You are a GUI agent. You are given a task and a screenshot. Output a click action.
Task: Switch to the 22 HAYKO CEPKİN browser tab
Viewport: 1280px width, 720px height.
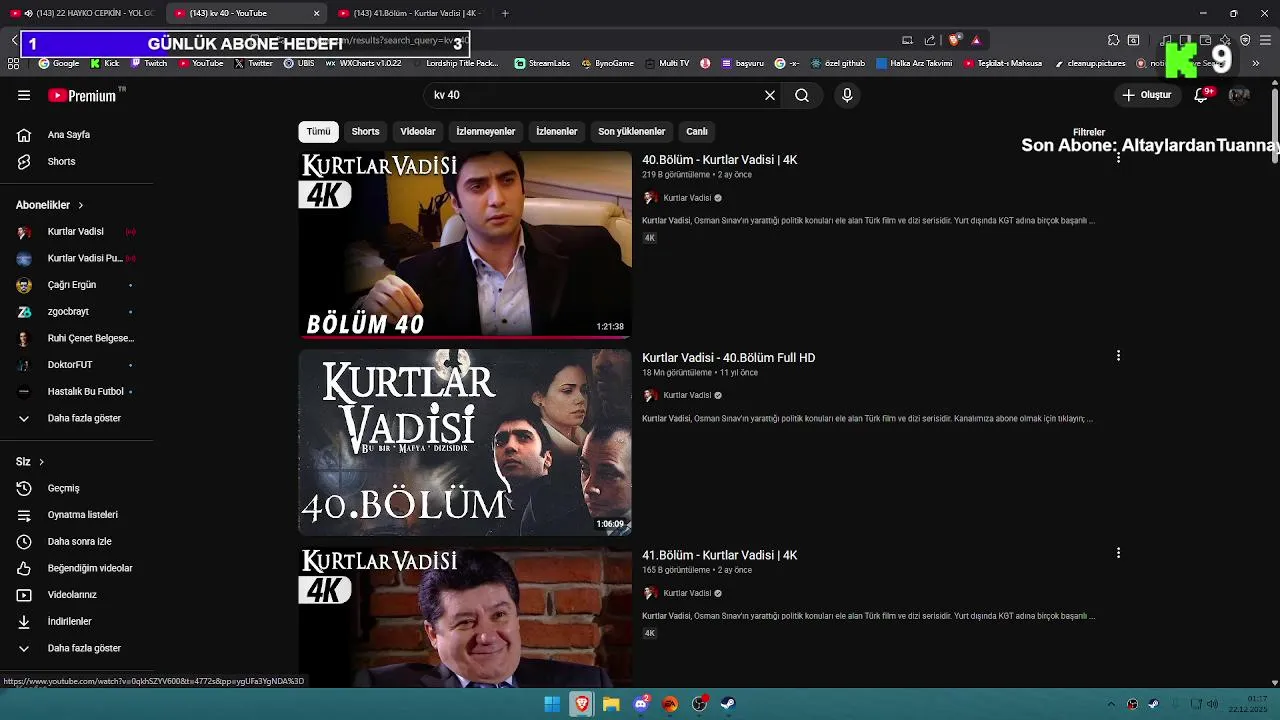(x=82, y=13)
